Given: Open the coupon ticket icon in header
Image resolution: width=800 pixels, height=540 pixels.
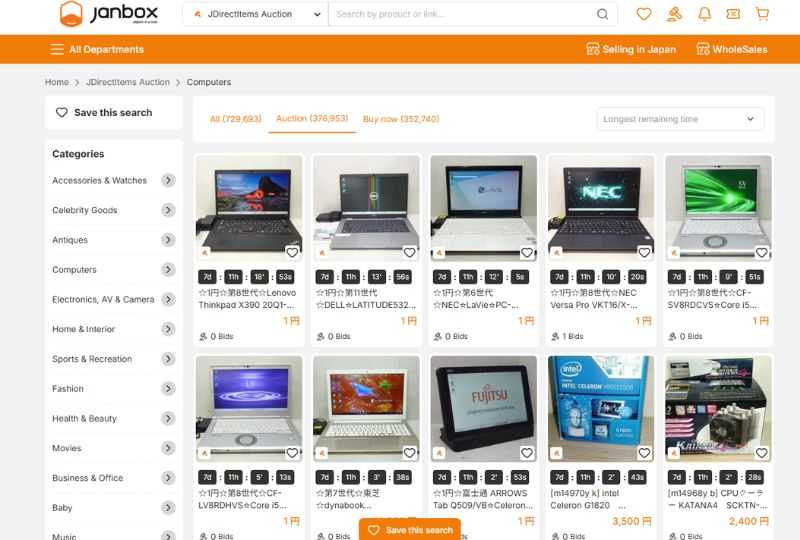Looking at the screenshot, I should [733, 14].
